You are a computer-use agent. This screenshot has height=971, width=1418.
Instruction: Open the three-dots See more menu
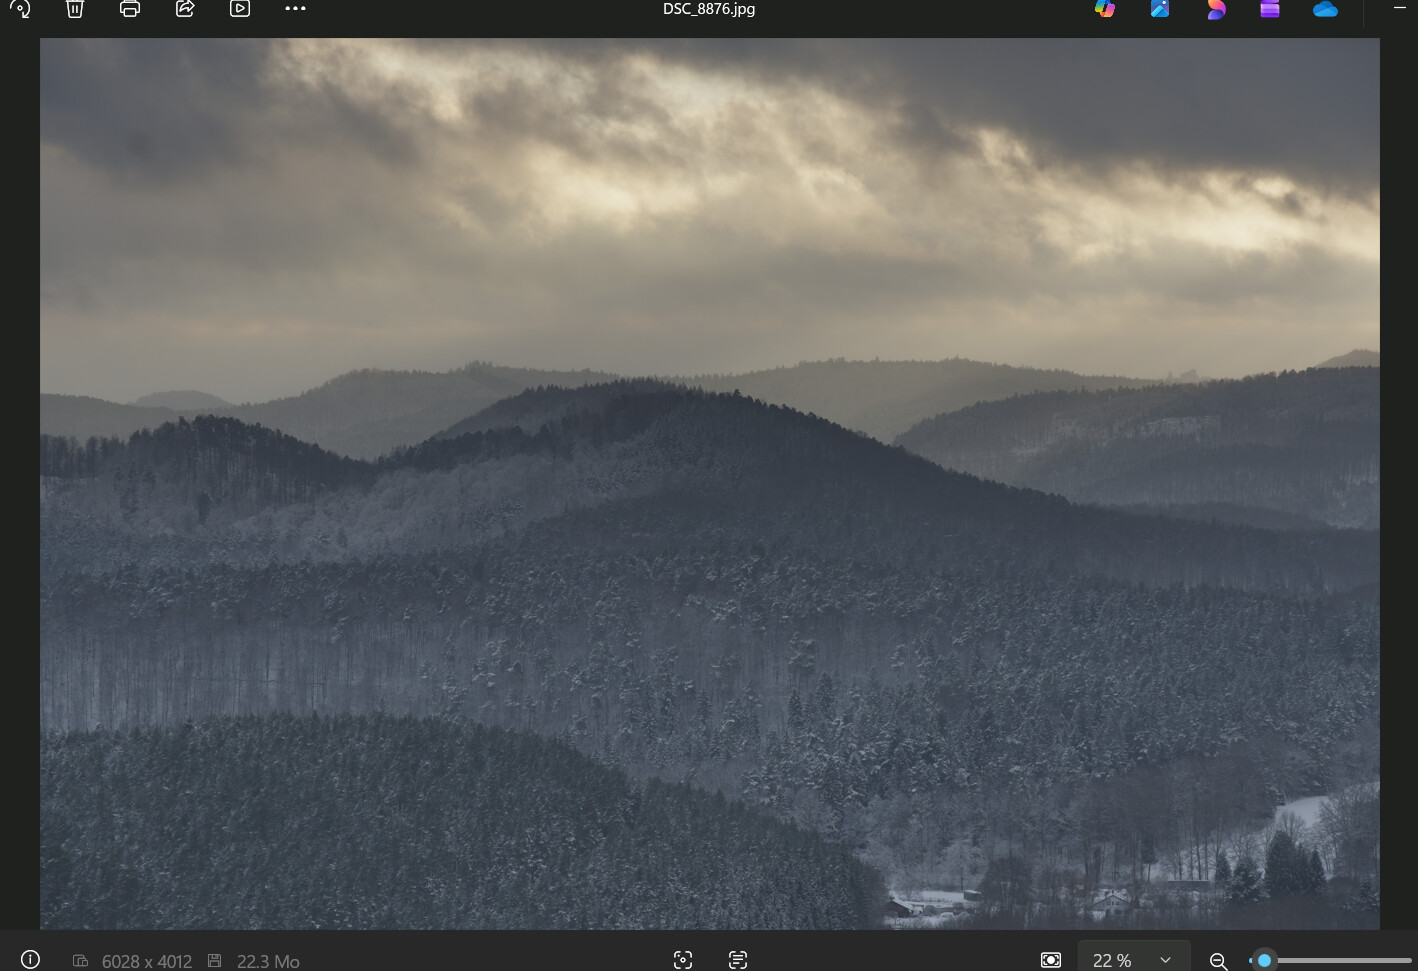click(x=295, y=9)
